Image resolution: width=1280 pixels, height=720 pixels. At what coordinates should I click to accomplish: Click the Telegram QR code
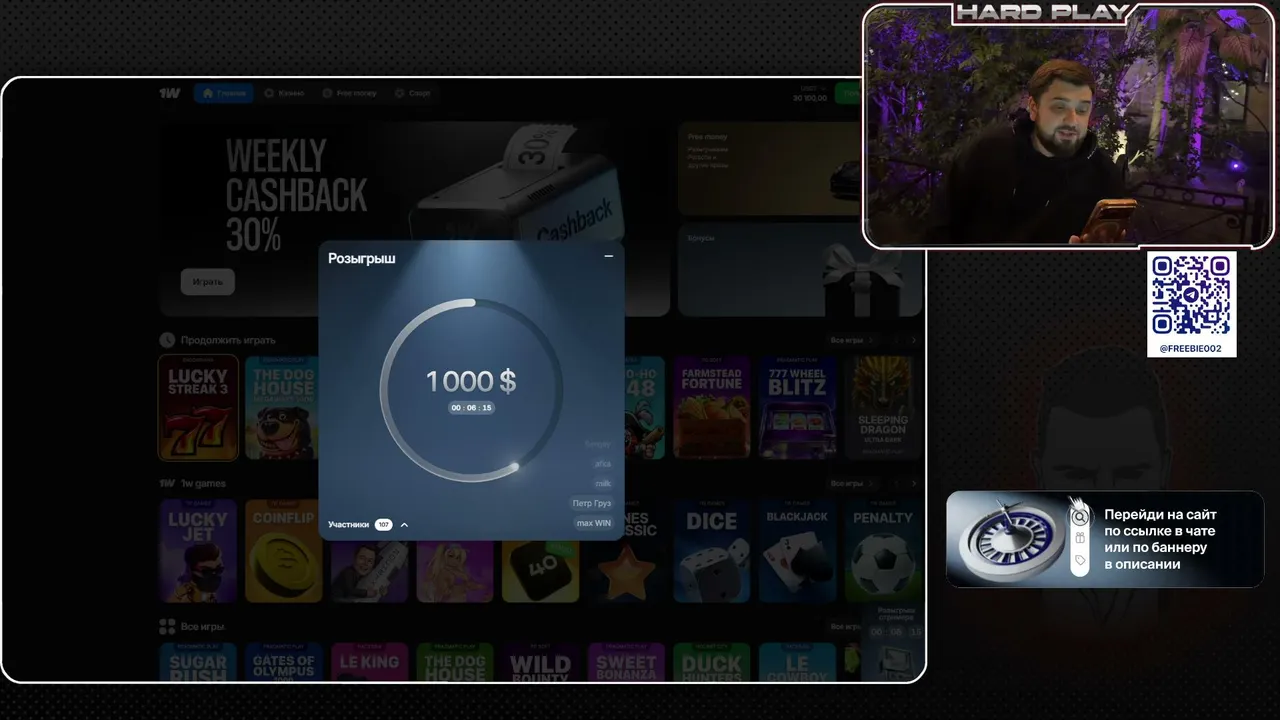tap(1191, 295)
